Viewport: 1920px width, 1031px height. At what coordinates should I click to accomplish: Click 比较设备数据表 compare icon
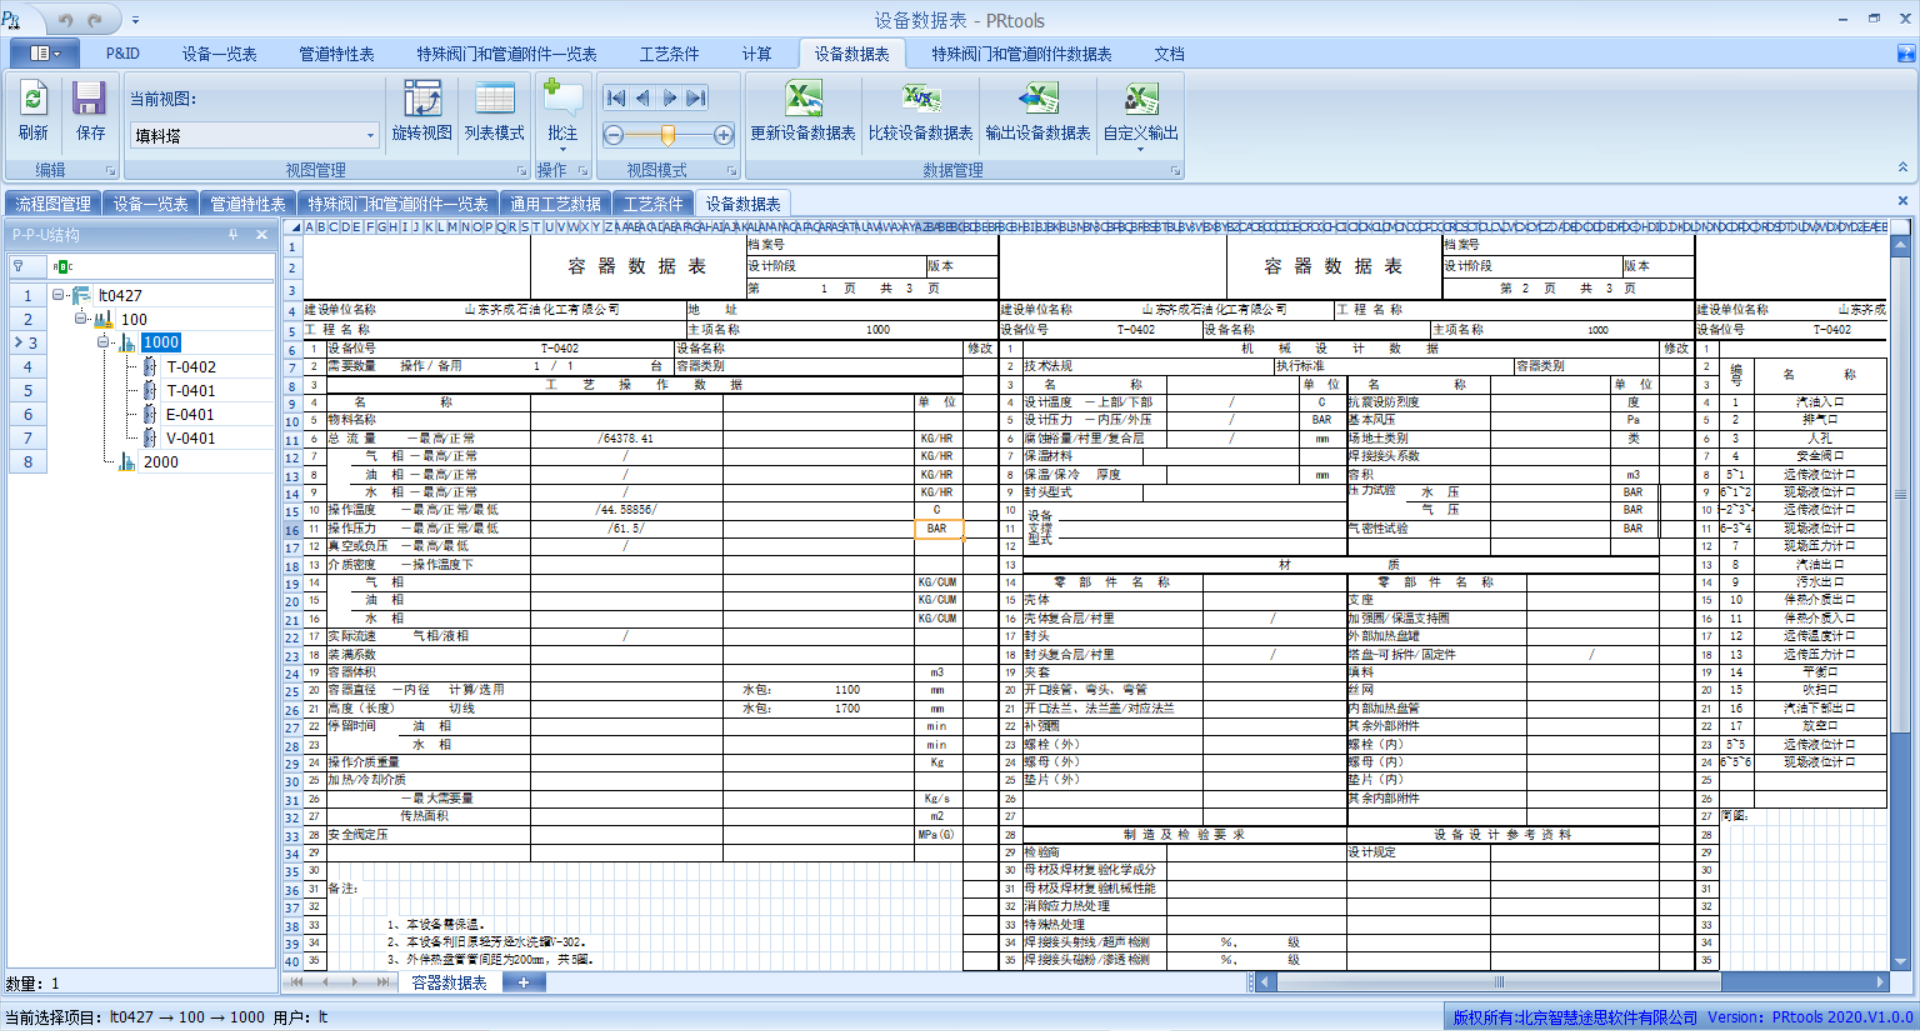tap(920, 100)
